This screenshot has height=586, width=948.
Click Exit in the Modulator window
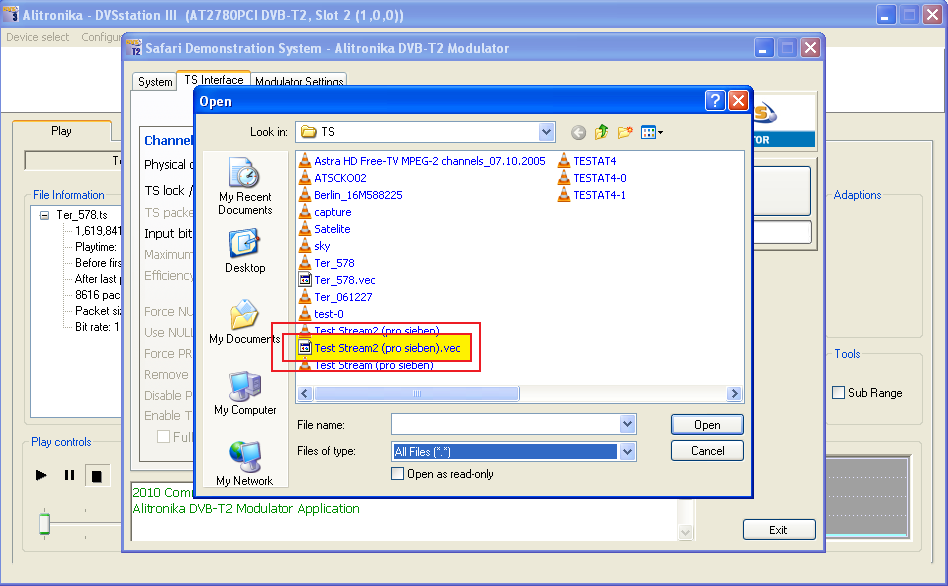tap(779, 530)
